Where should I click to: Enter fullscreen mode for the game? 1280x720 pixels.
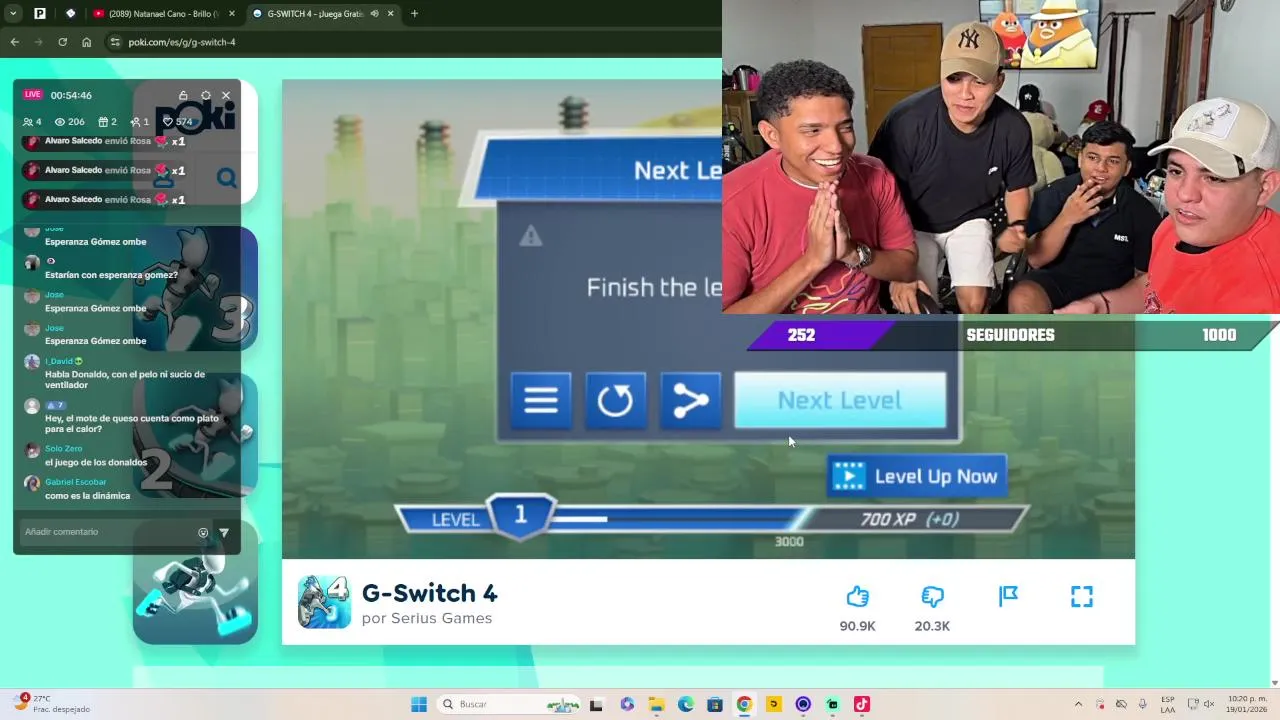click(1082, 597)
